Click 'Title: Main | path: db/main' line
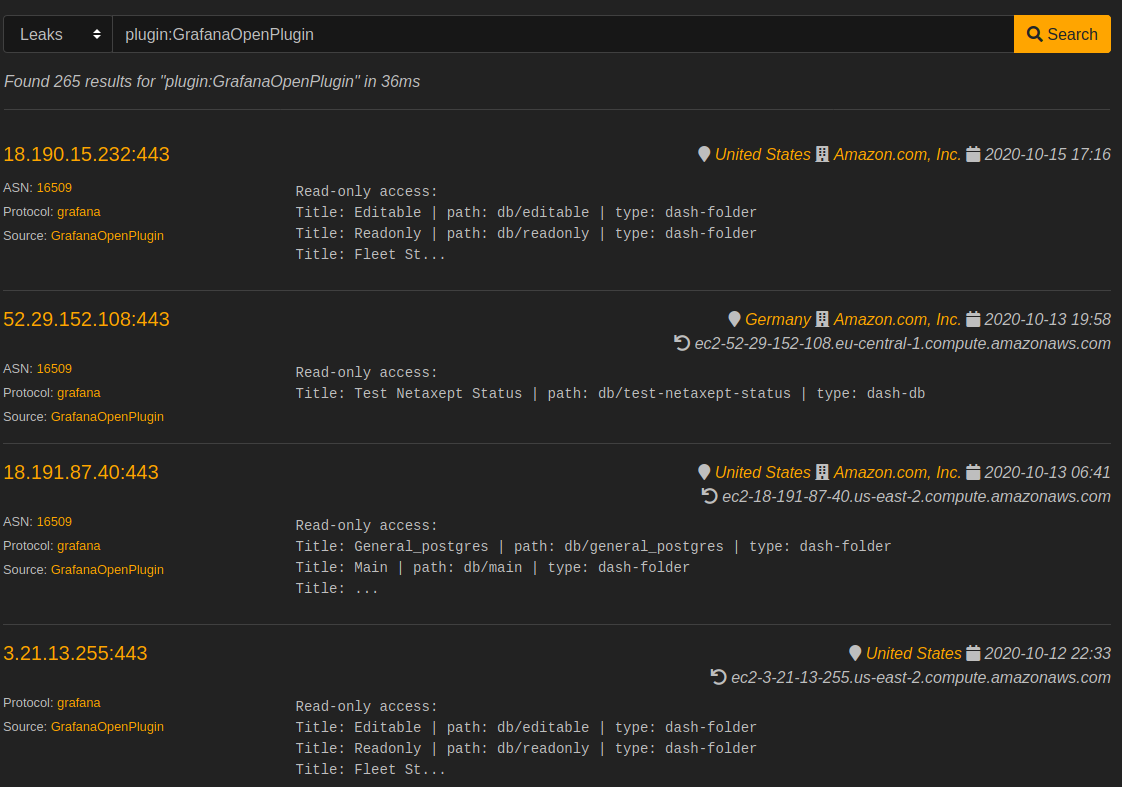 [492, 568]
